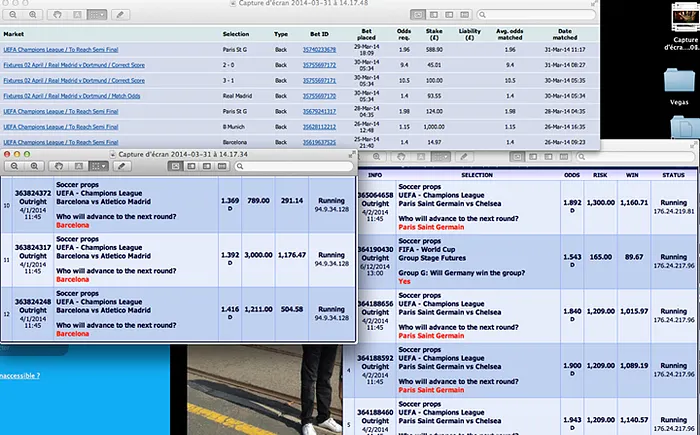Click the ODDS column header in the right window
The width and height of the screenshot is (700, 435).
(x=572, y=175)
